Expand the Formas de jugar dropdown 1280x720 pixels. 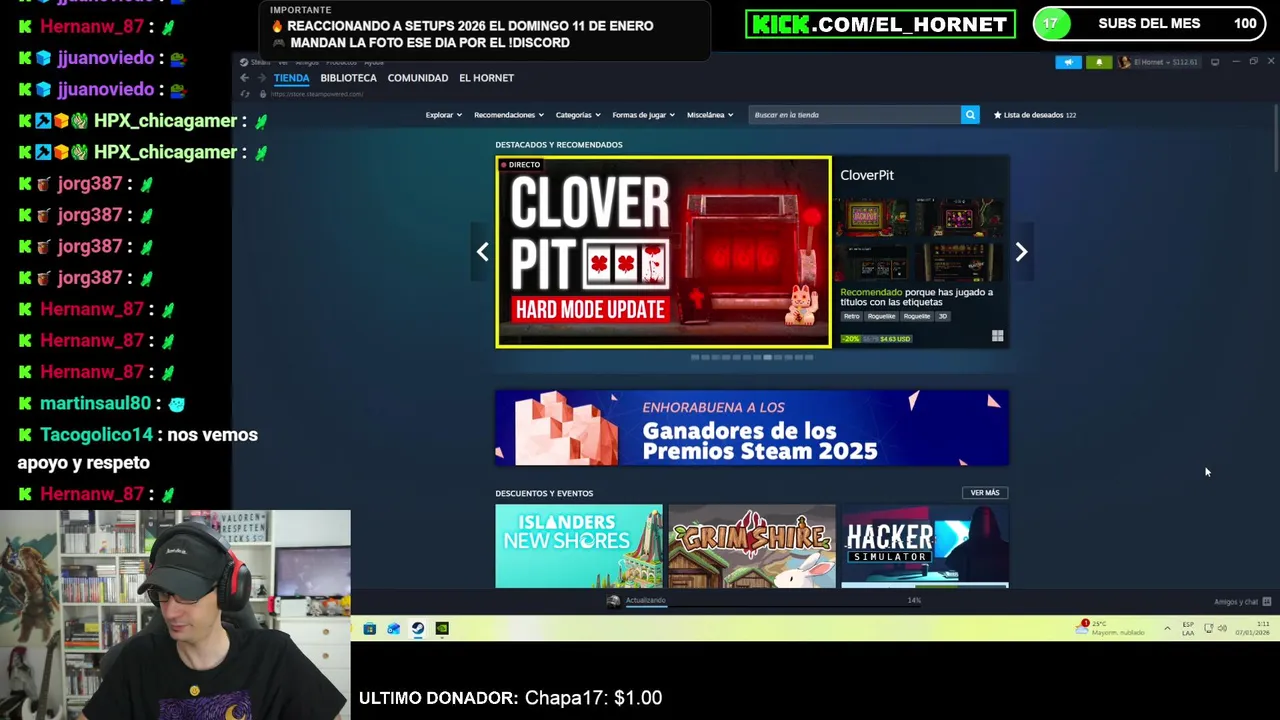coord(643,115)
